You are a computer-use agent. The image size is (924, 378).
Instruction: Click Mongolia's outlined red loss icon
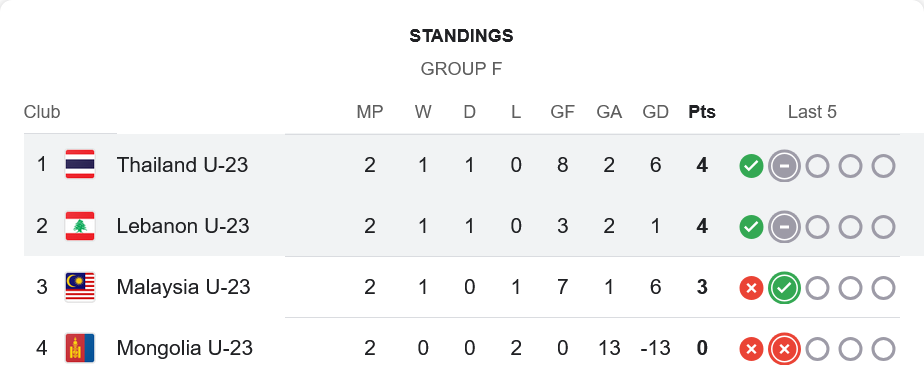(x=784, y=350)
